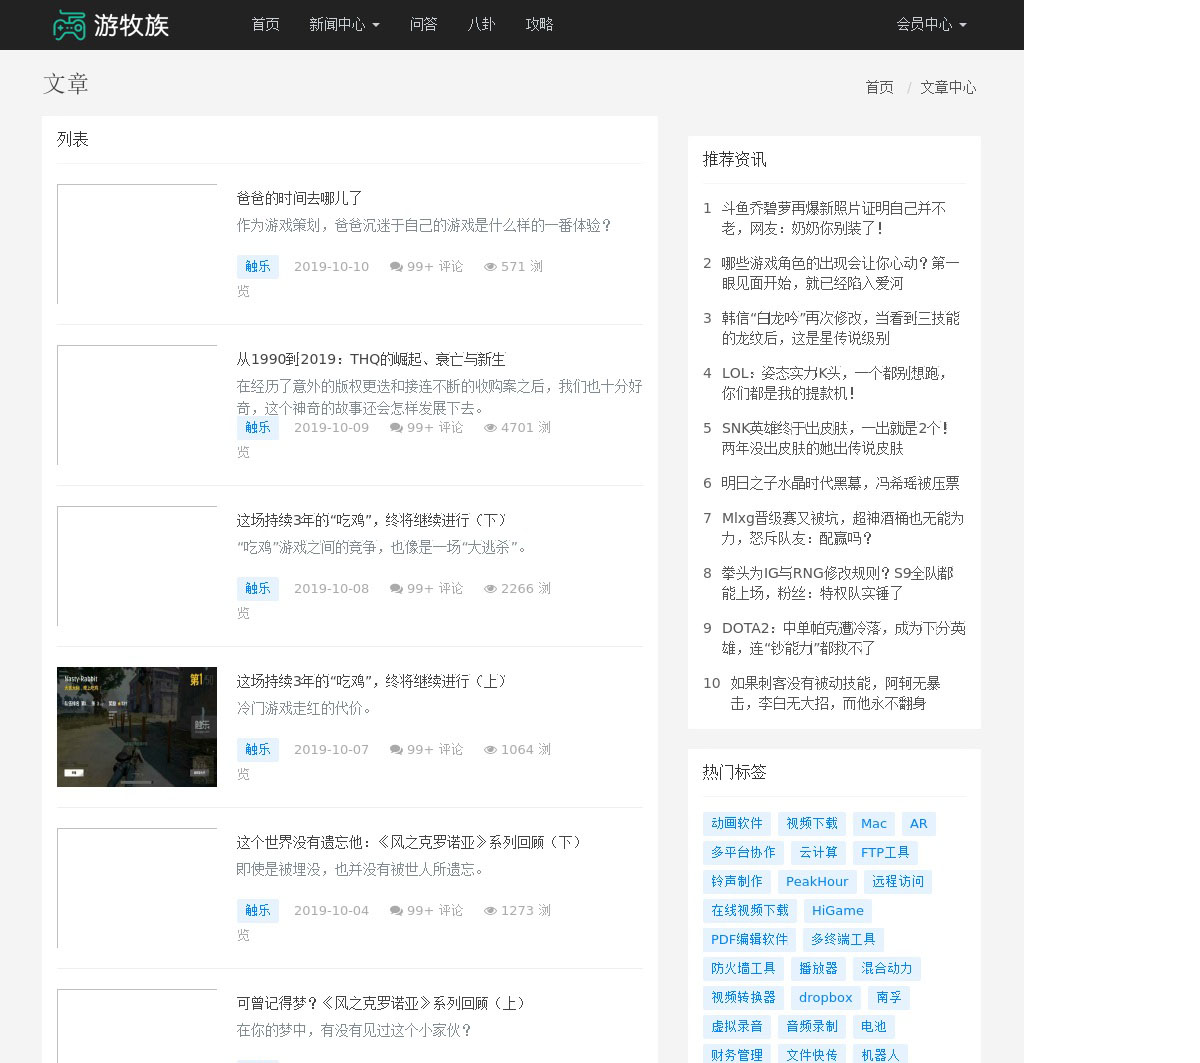This screenshot has width=1200, height=1063.
Task: Click the PeakHour tag
Action: [x=816, y=882]
